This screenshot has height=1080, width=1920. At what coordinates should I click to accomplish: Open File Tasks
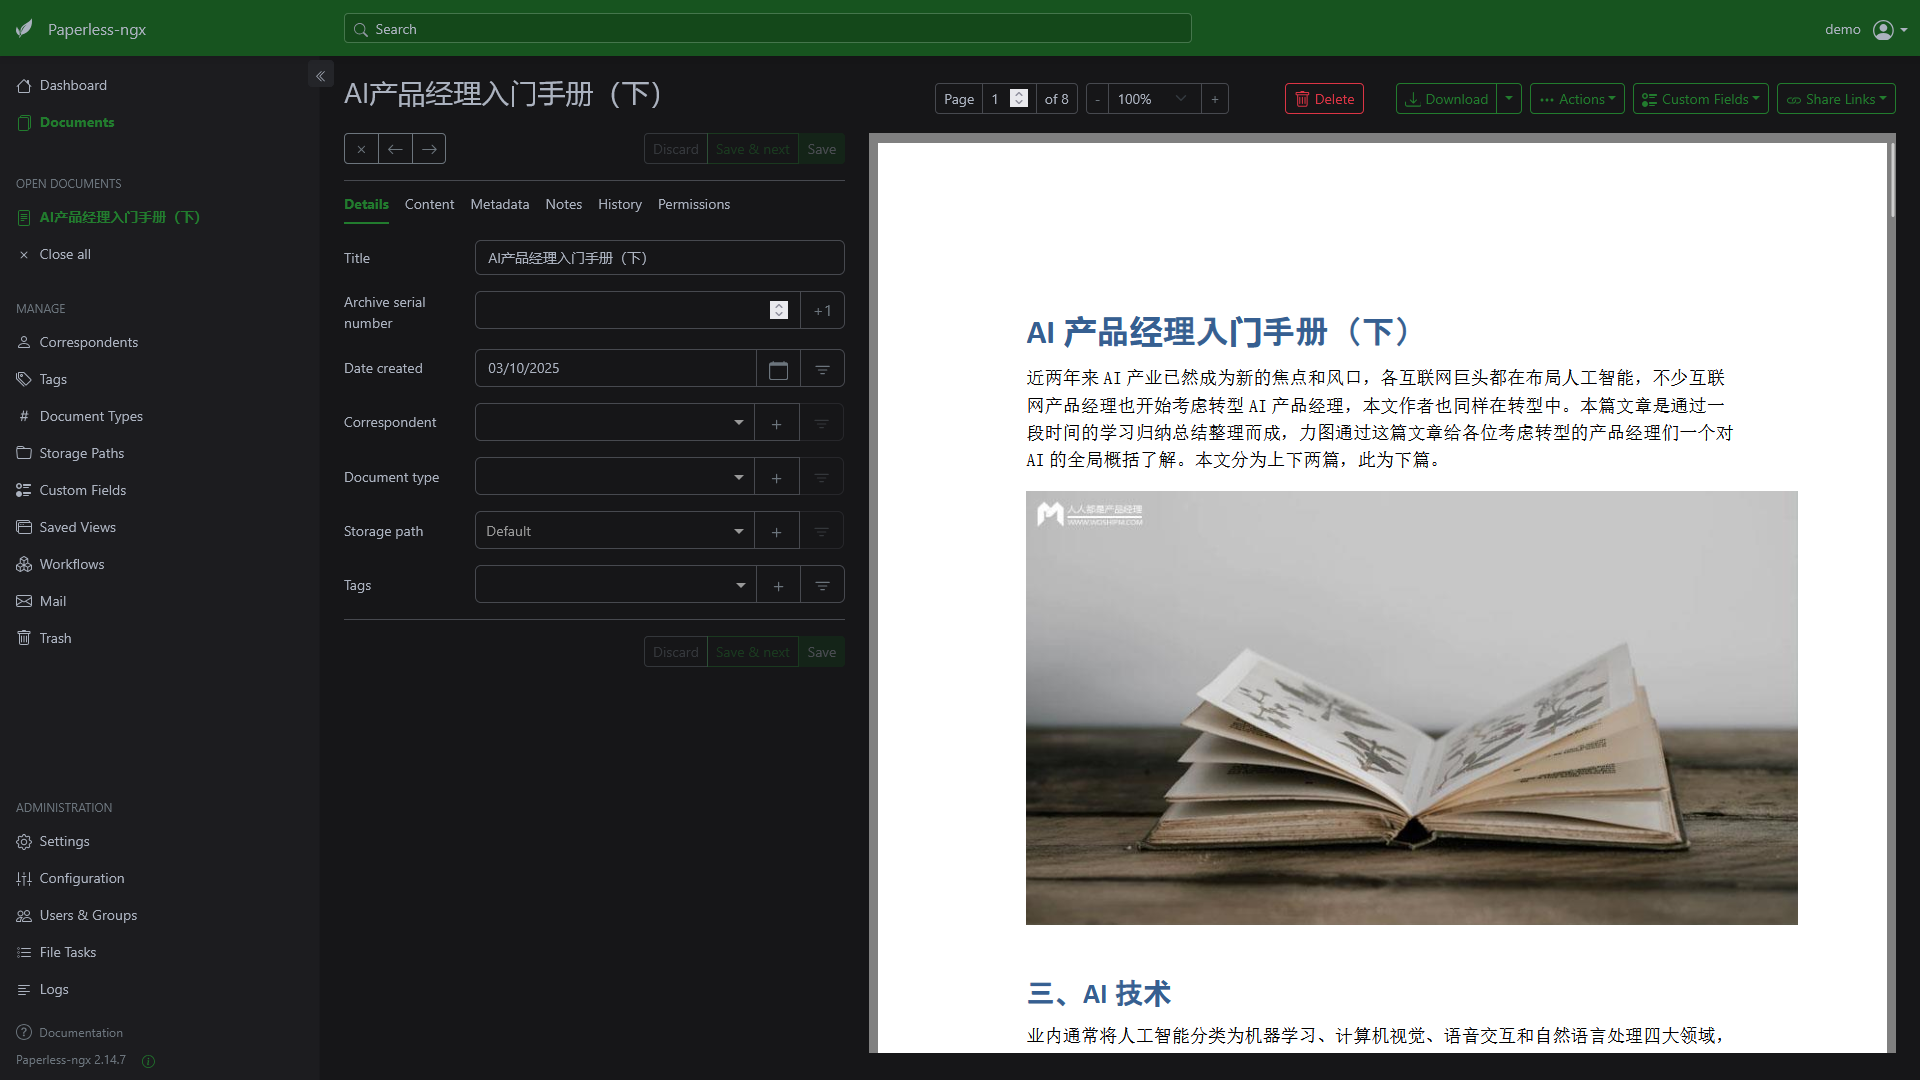(x=160, y=952)
